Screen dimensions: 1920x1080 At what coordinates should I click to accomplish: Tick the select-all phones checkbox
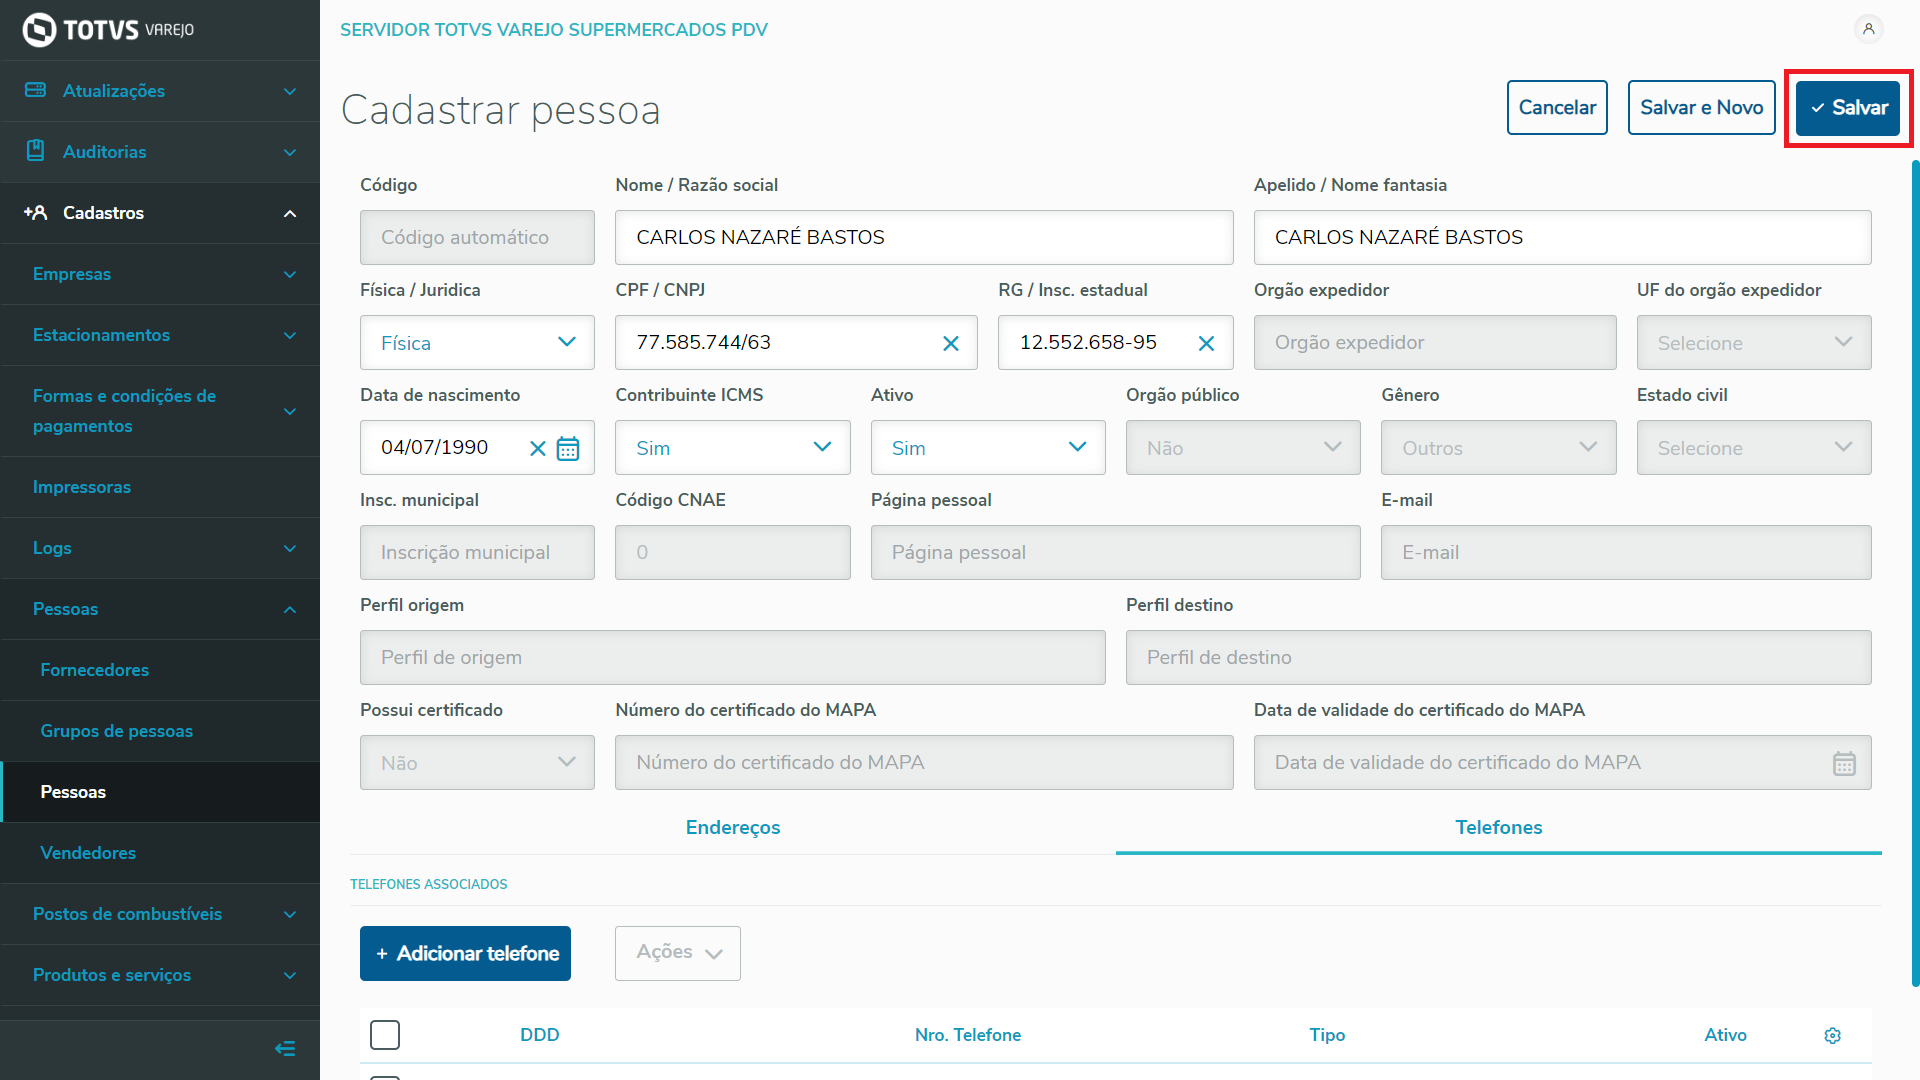[x=385, y=1035]
